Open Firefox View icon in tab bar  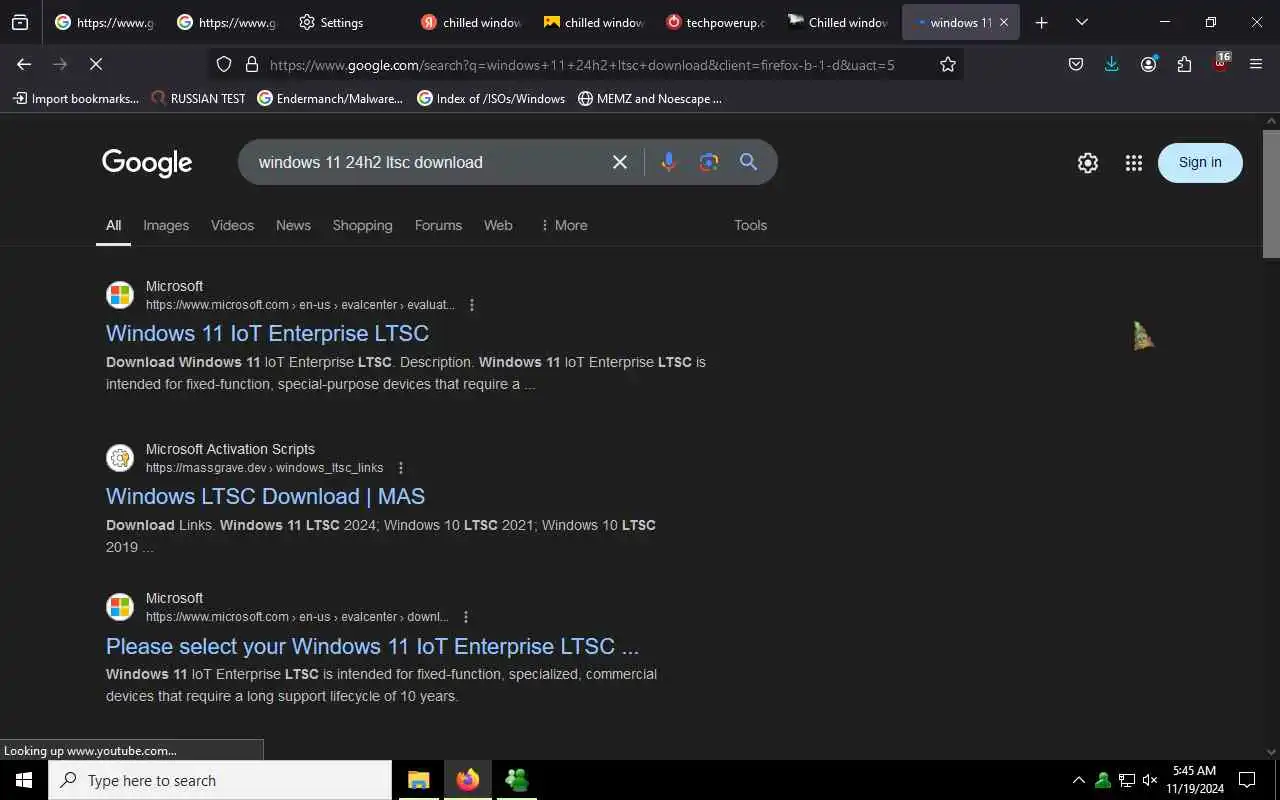click(x=19, y=22)
